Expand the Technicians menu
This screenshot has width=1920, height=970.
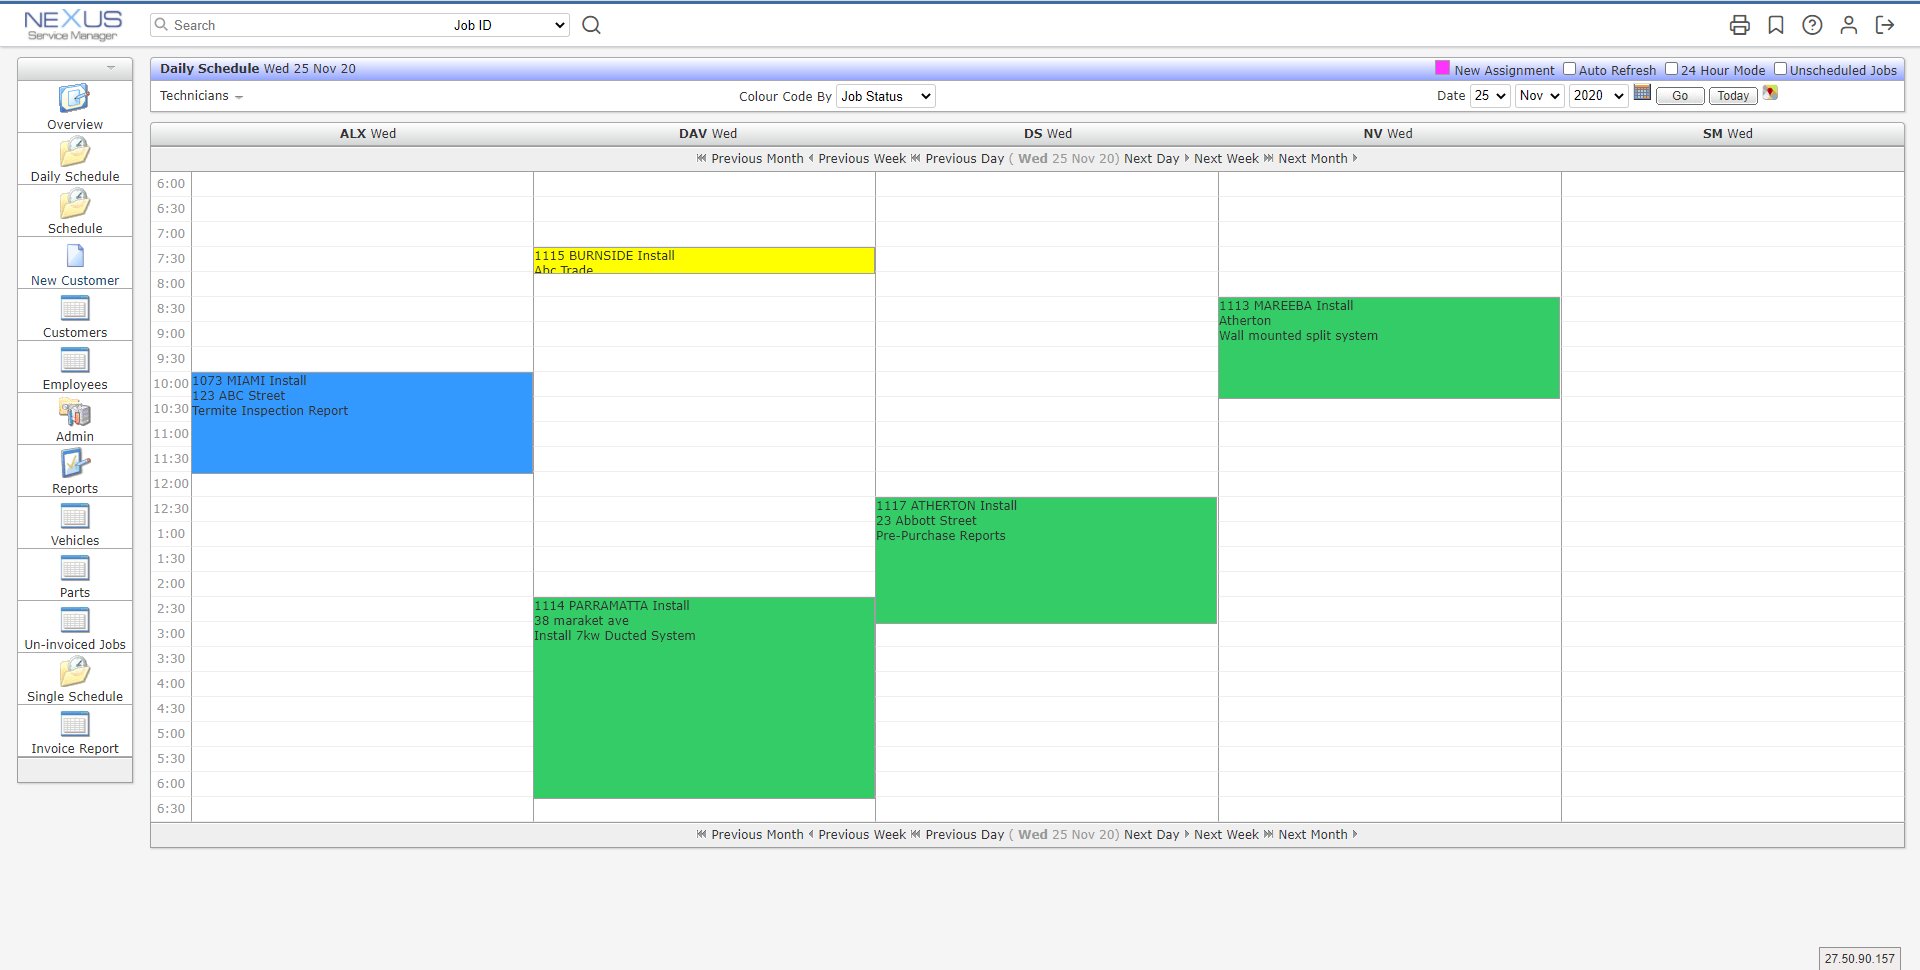pos(200,96)
